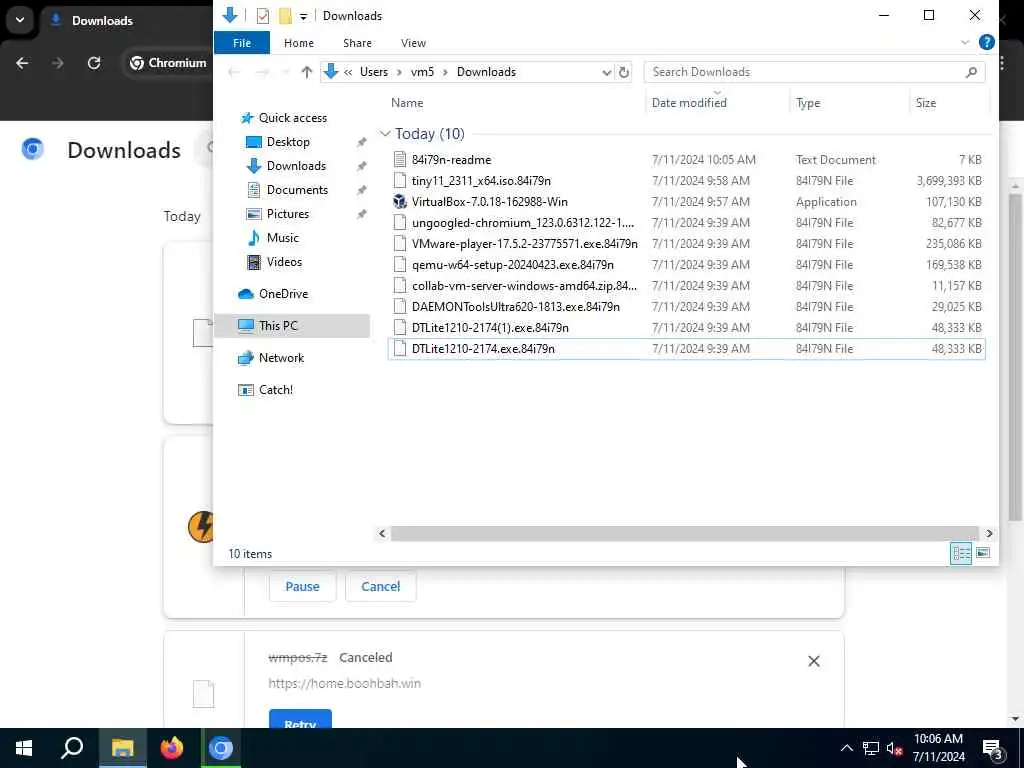The image size is (1024, 768).
Task: Select the 84i79n-readme text file
Action: 686,160
